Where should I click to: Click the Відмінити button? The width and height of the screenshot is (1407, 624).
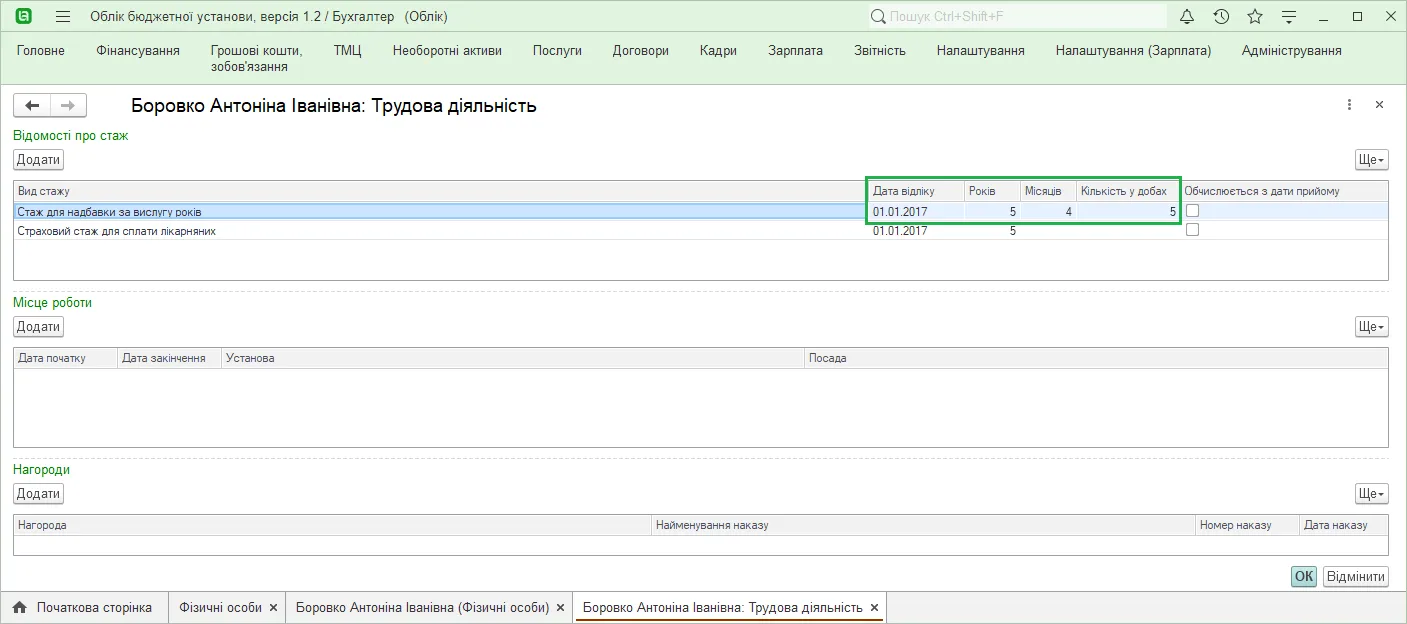[1355, 577]
